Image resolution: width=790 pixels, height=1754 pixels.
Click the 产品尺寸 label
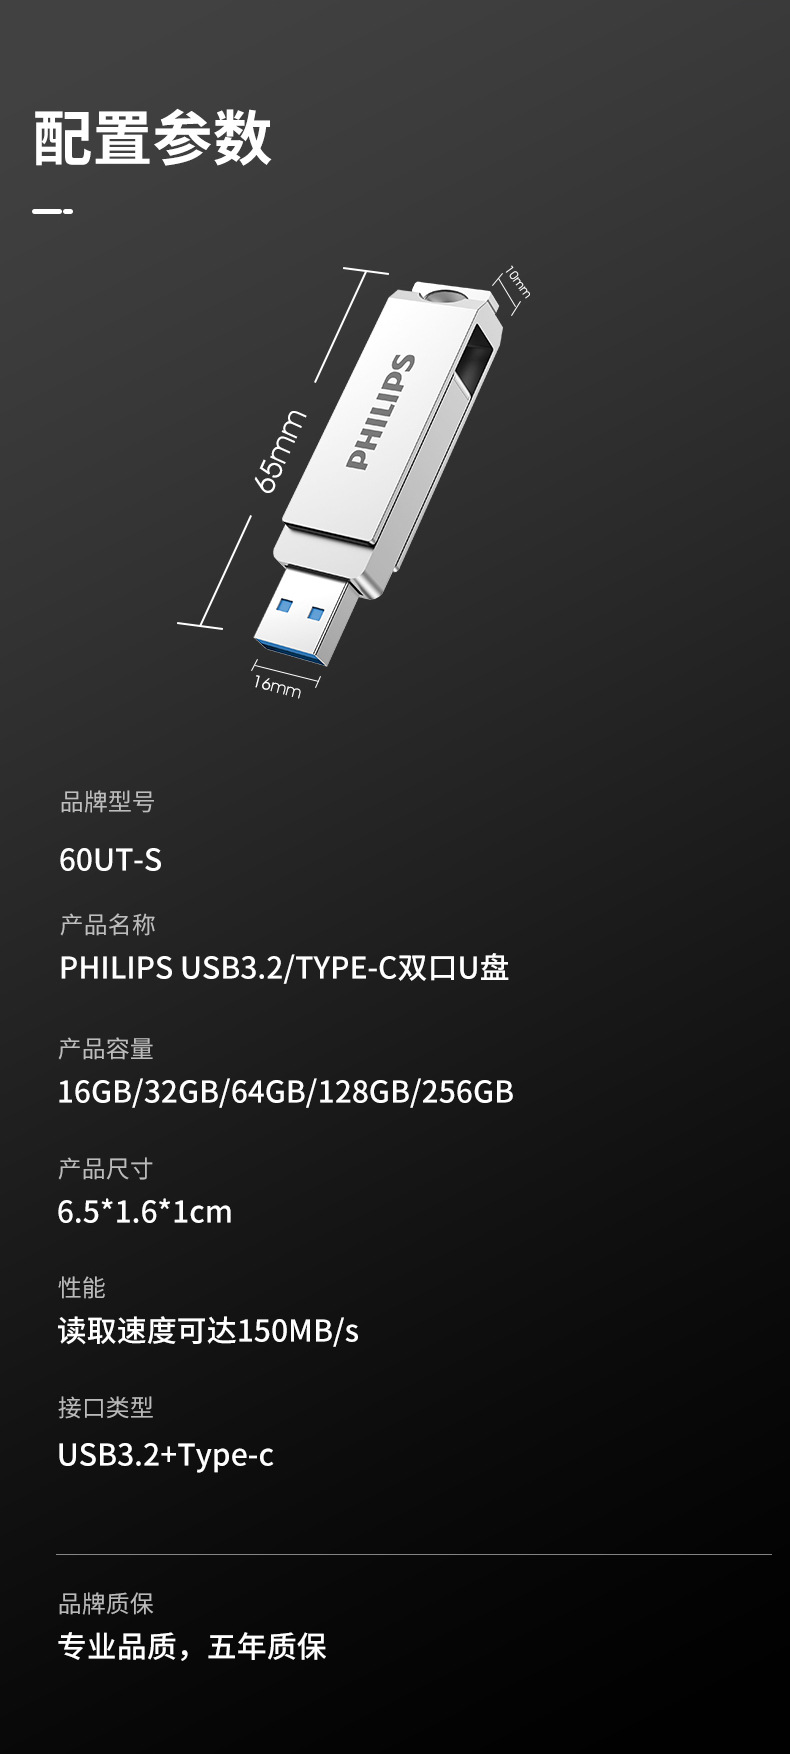pos(105,1168)
